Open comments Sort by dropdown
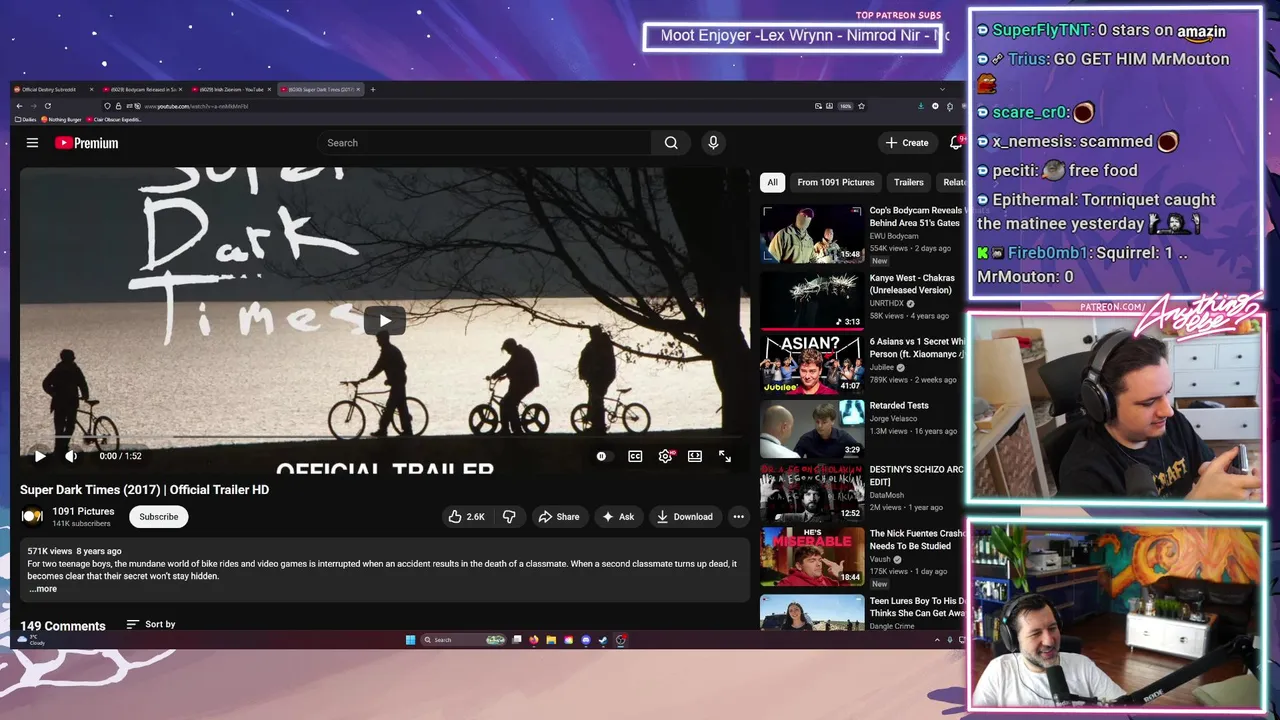Image resolution: width=1280 pixels, height=720 pixels. click(151, 624)
